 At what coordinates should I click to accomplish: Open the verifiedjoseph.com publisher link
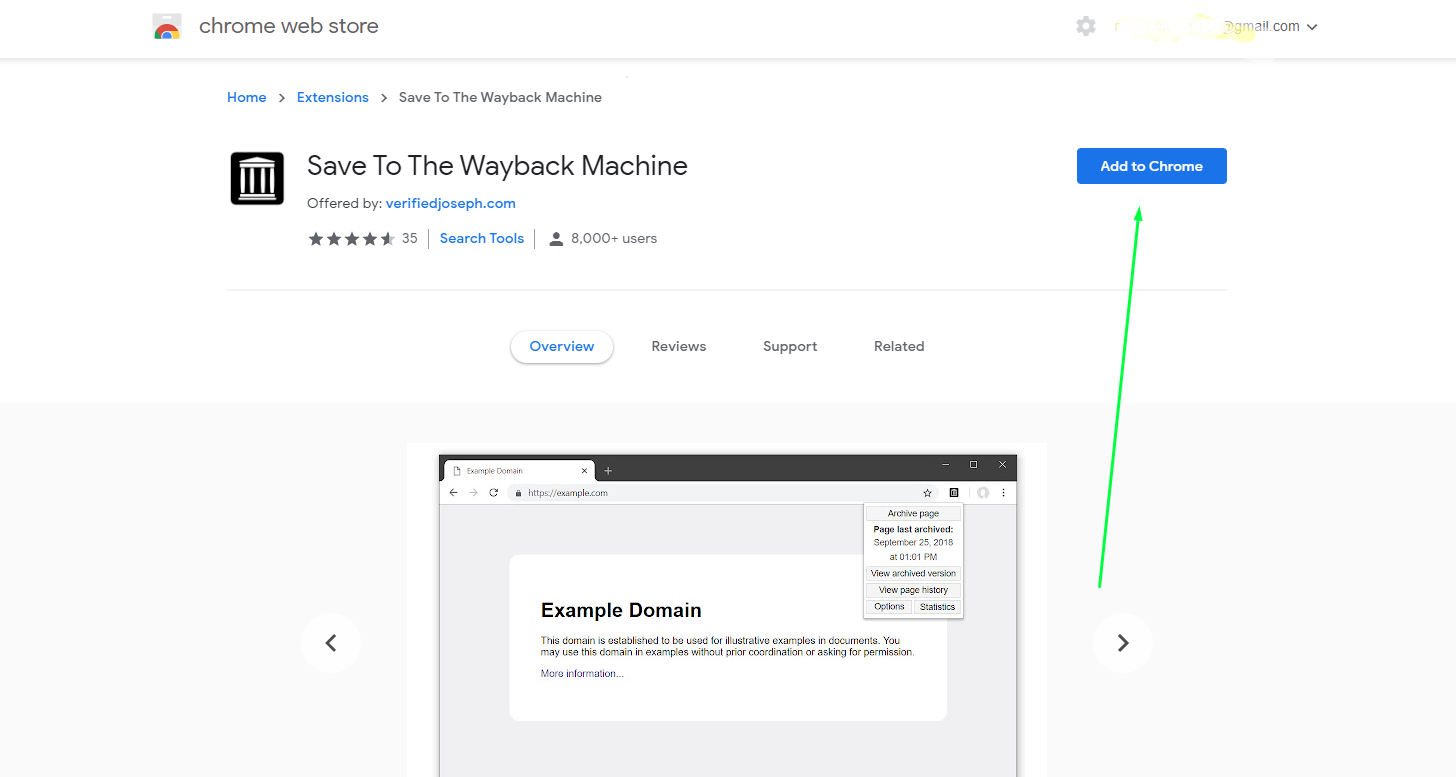451,203
